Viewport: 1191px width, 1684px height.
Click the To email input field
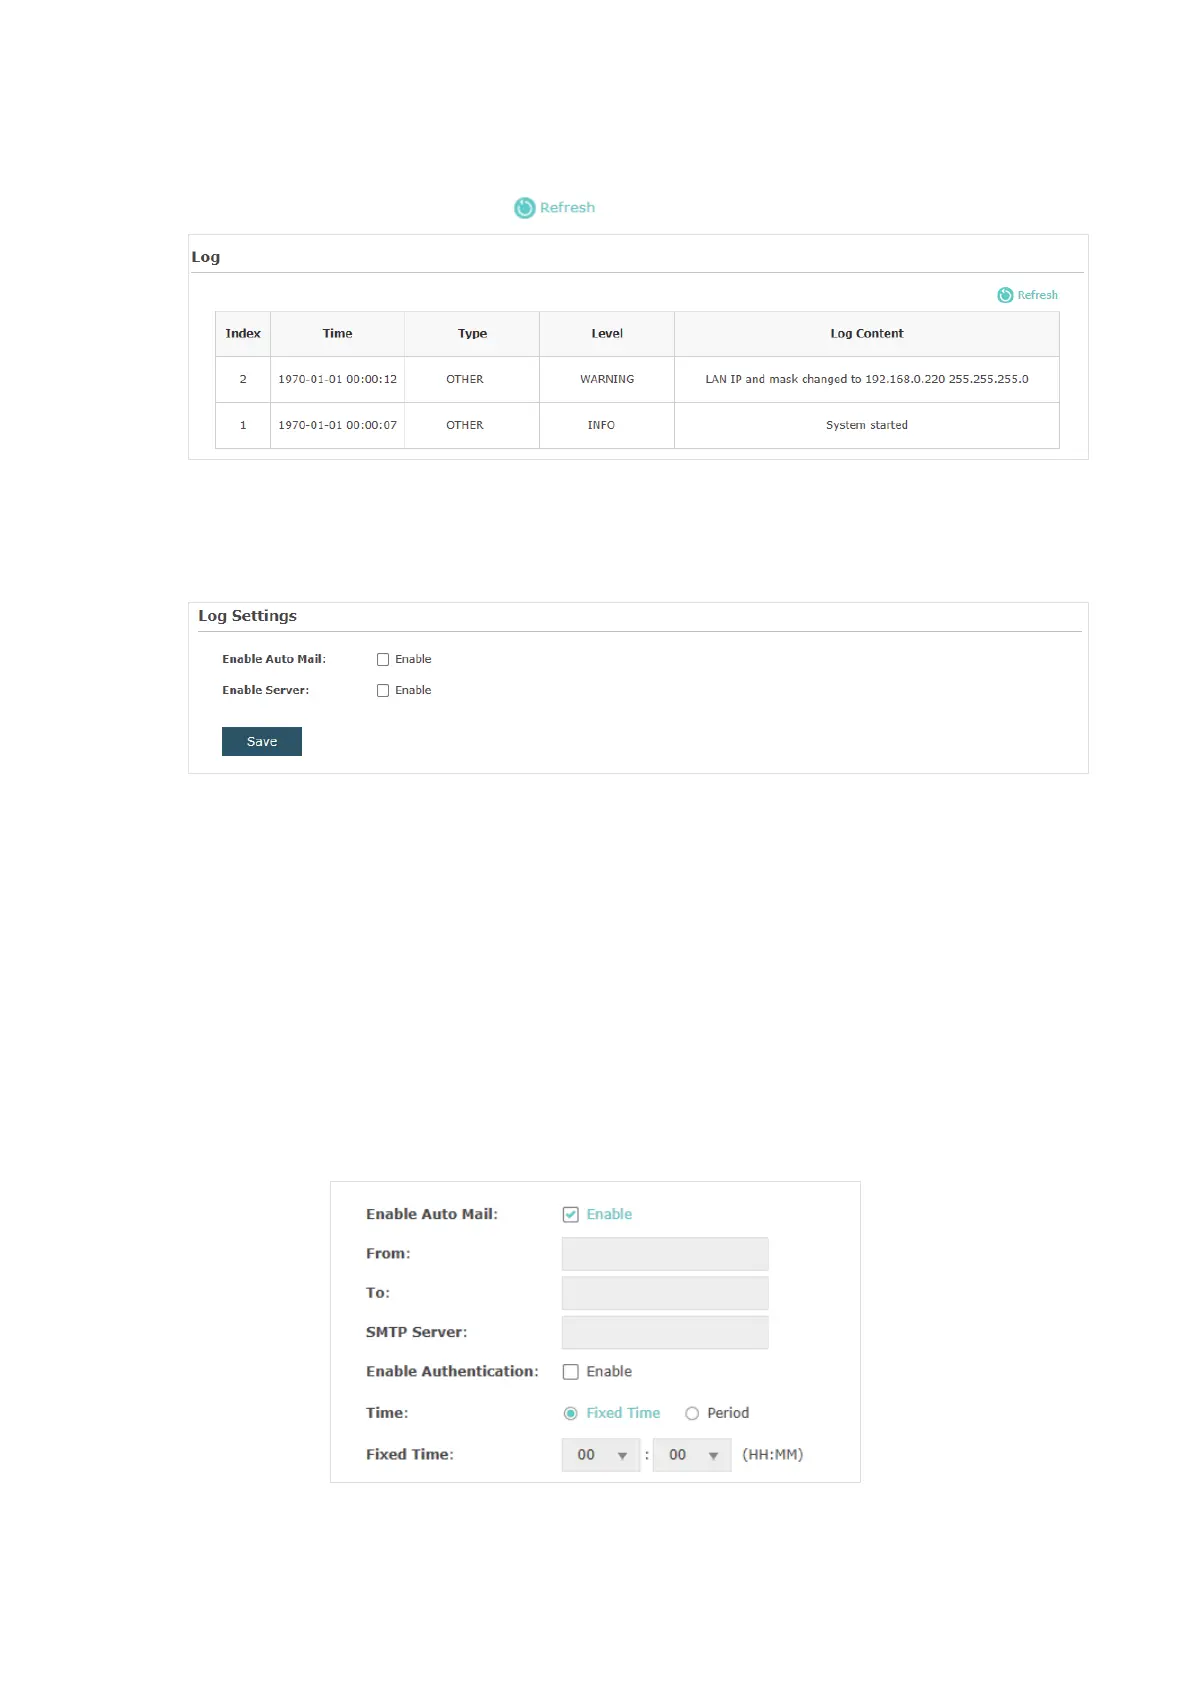pos(665,1293)
